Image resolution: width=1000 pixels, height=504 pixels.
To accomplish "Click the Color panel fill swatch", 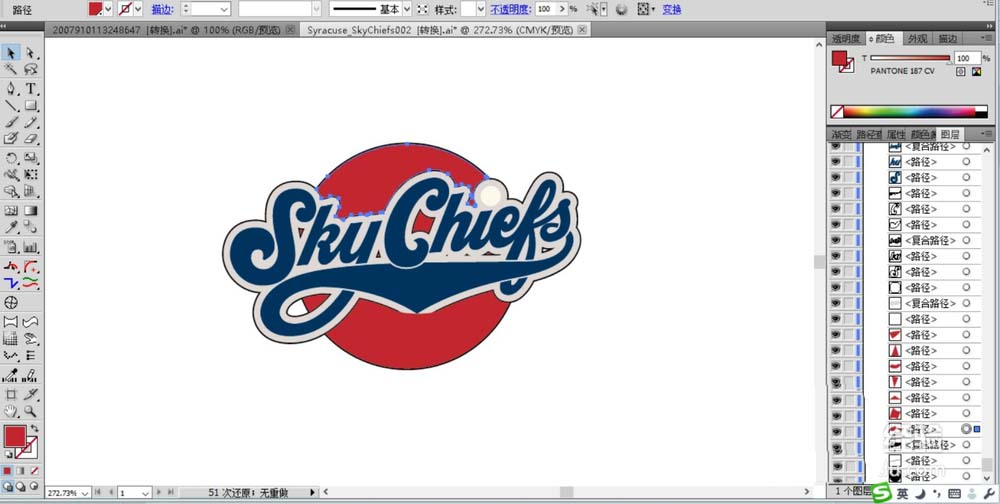I will point(840,59).
